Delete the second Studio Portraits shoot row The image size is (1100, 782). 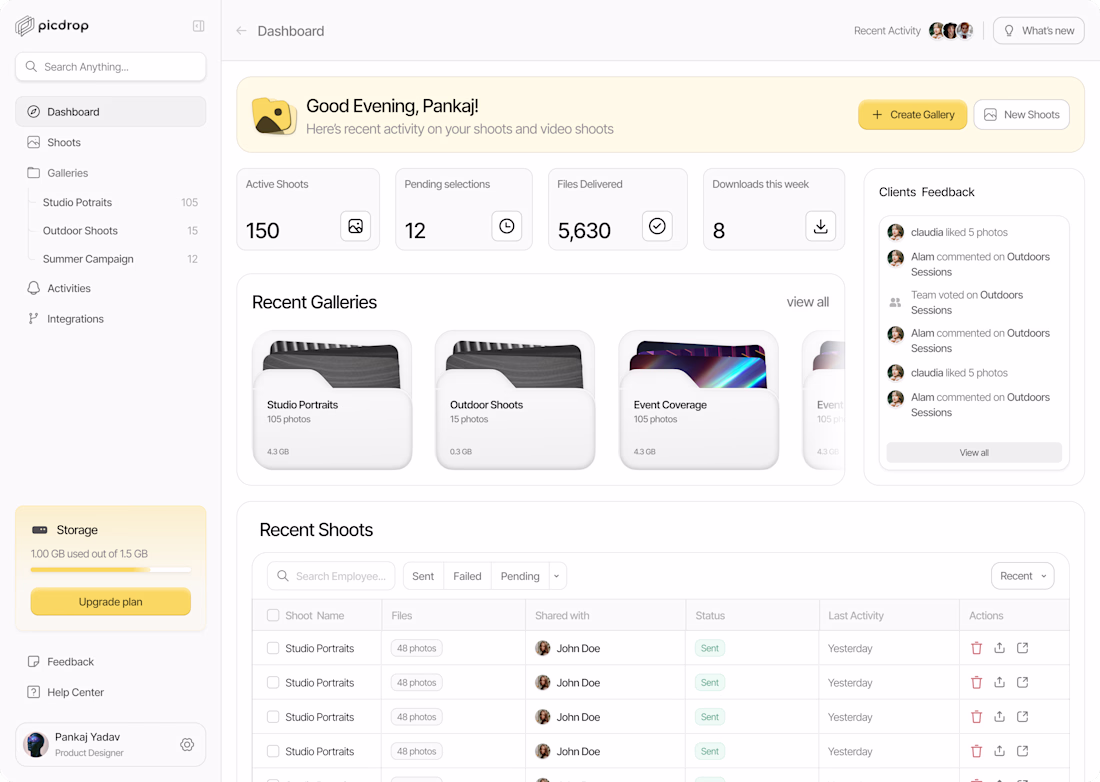pos(977,682)
